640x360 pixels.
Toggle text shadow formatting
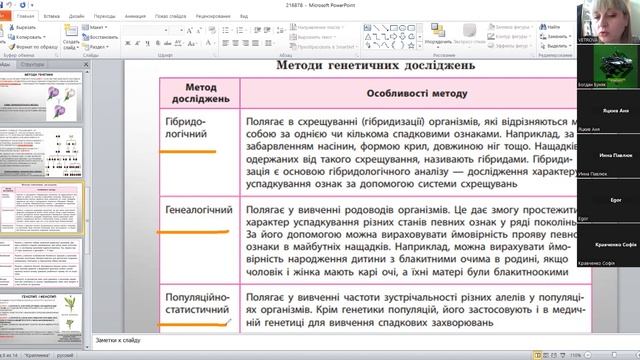[x=158, y=43]
